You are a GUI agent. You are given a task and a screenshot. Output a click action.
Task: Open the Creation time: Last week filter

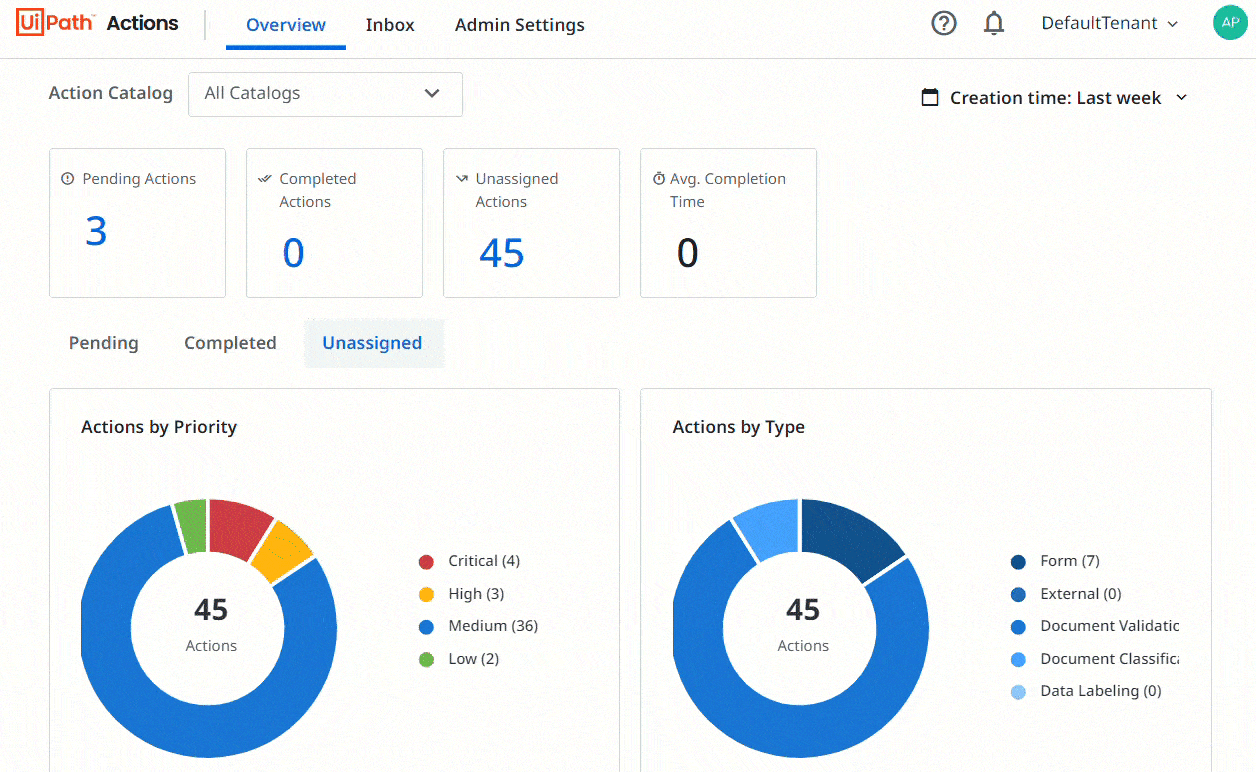tap(1055, 98)
